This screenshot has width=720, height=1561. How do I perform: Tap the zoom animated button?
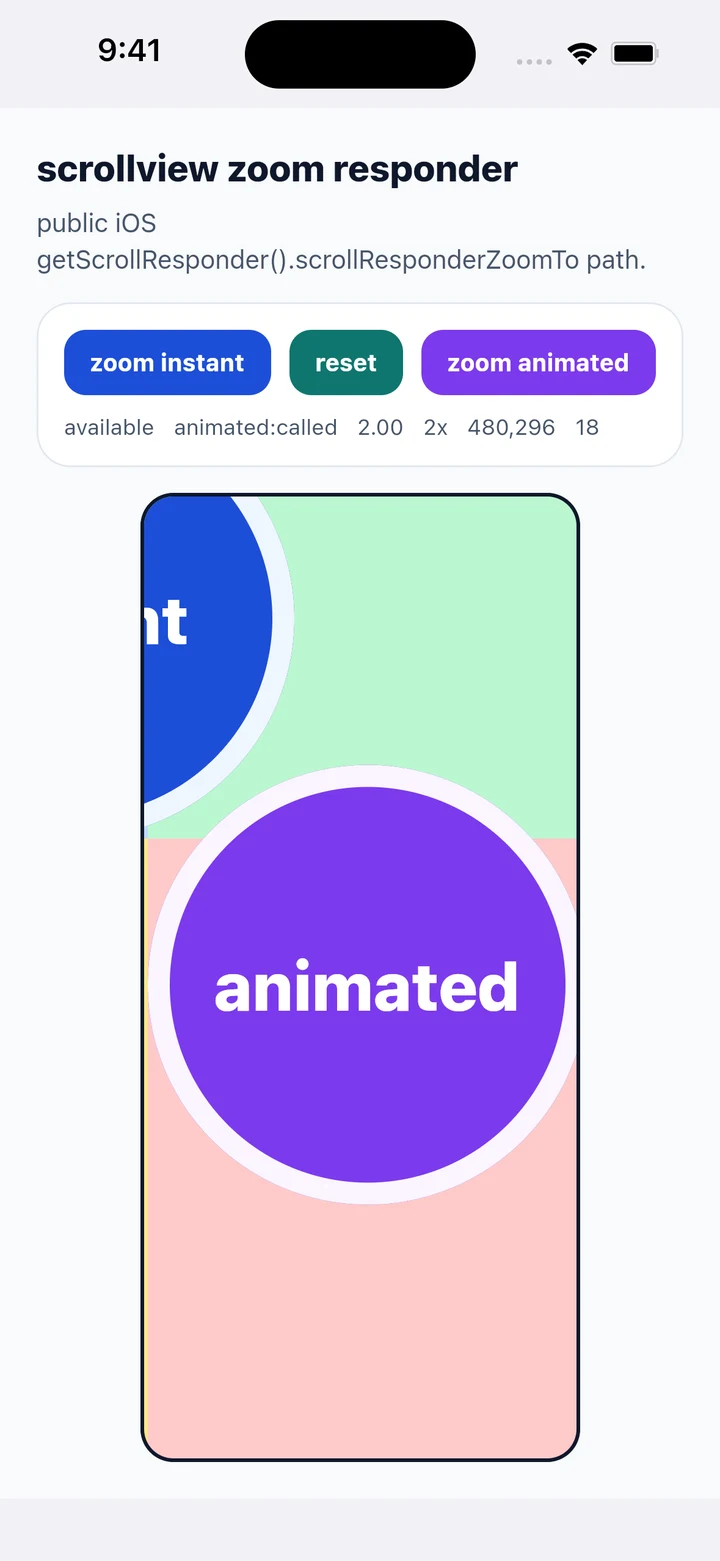(538, 362)
